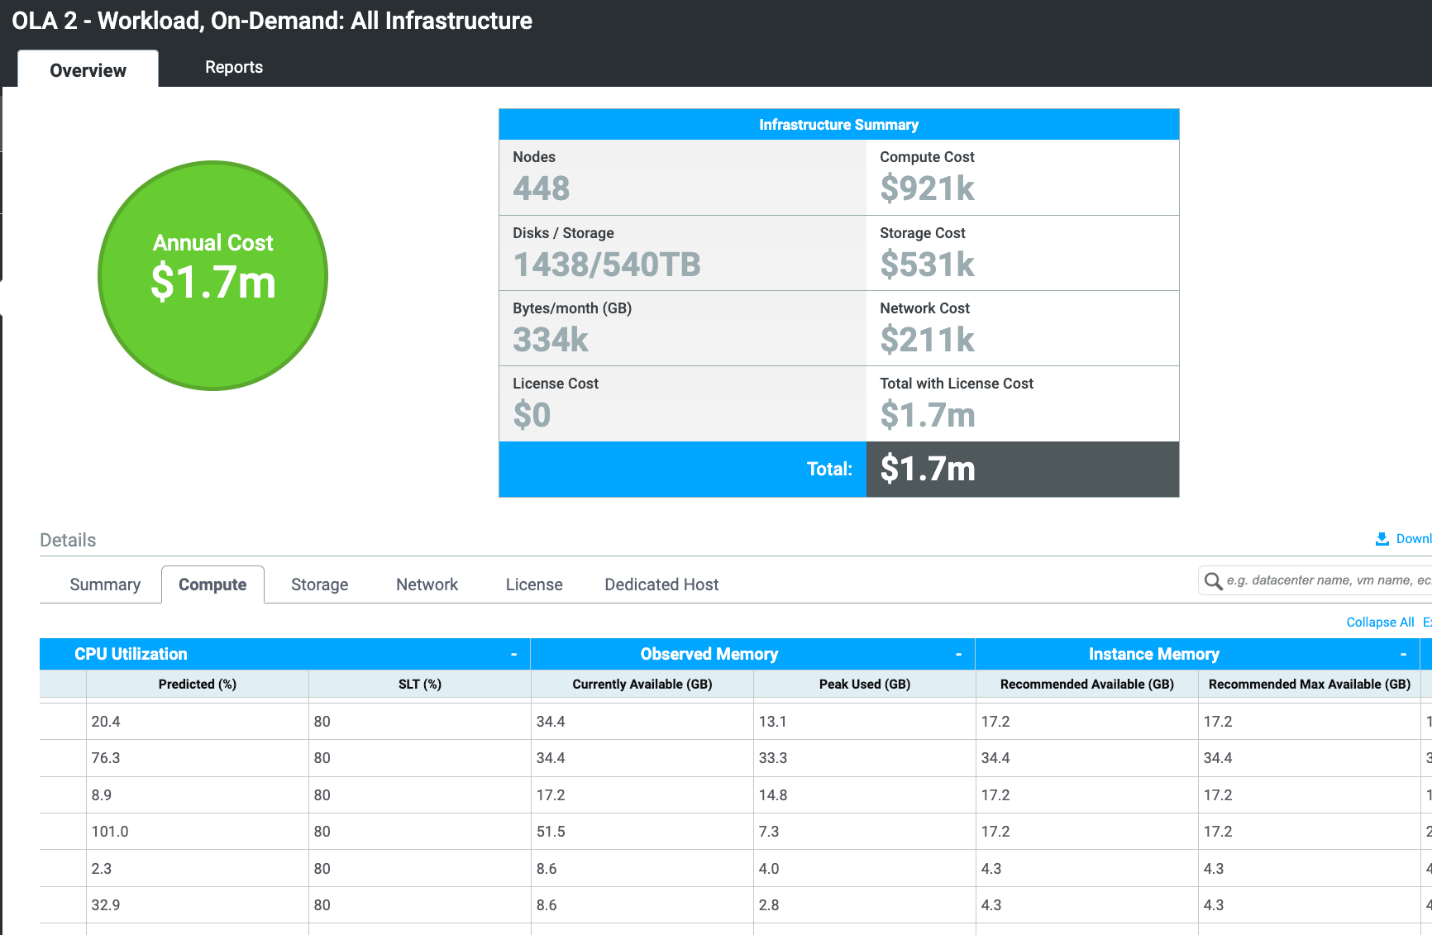1432x935 pixels.
Task: Open the Storage details tab
Action: pyautogui.click(x=319, y=584)
